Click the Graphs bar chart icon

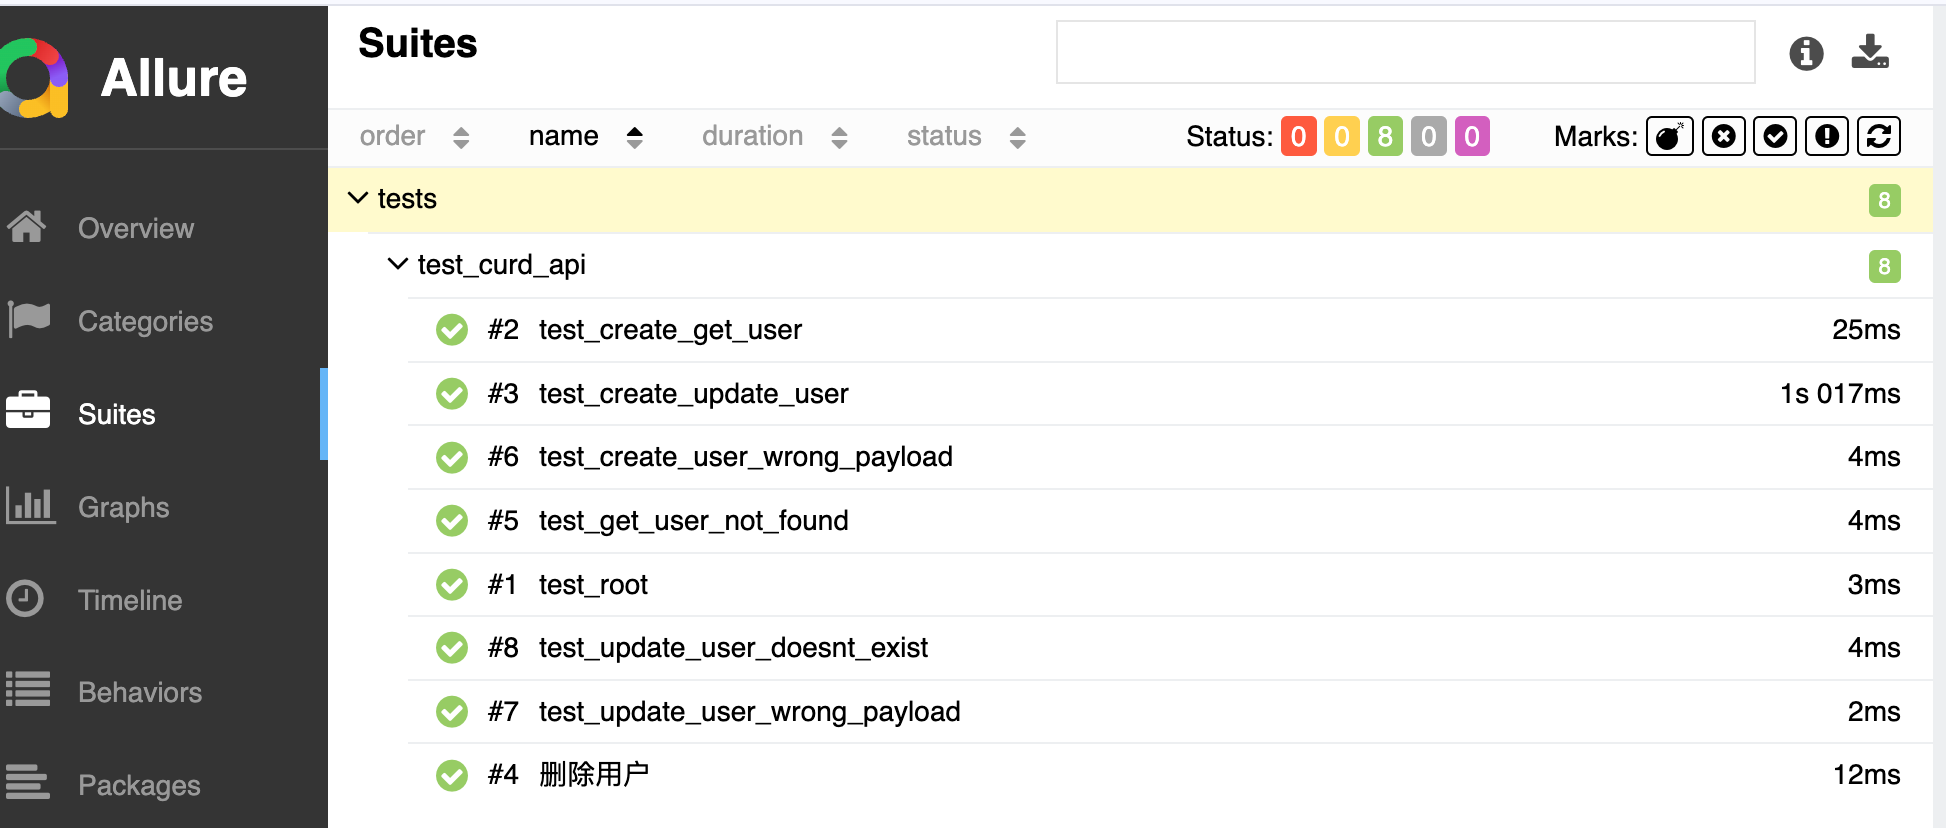(x=29, y=506)
